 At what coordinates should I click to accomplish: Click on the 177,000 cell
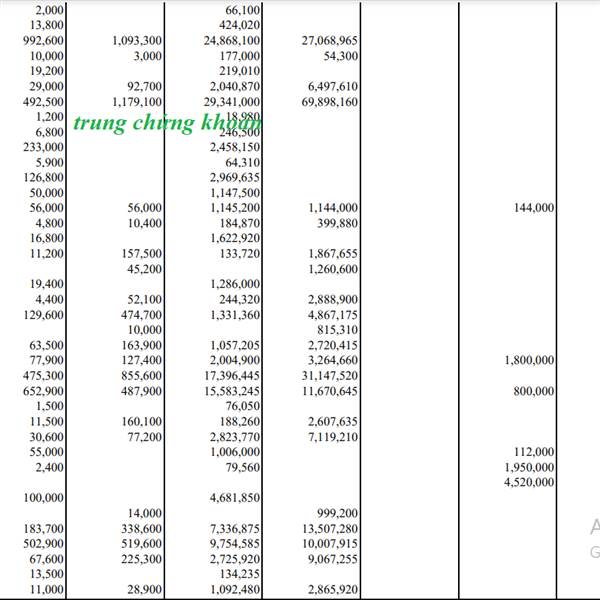click(240, 56)
